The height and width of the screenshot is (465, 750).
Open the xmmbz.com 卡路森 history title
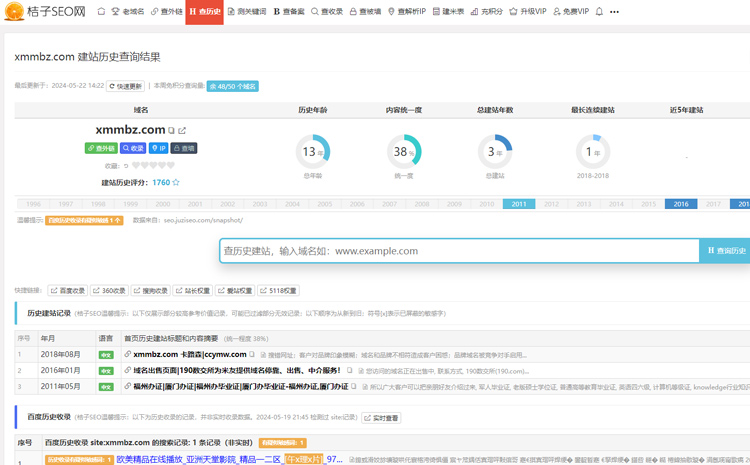point(190,354)
